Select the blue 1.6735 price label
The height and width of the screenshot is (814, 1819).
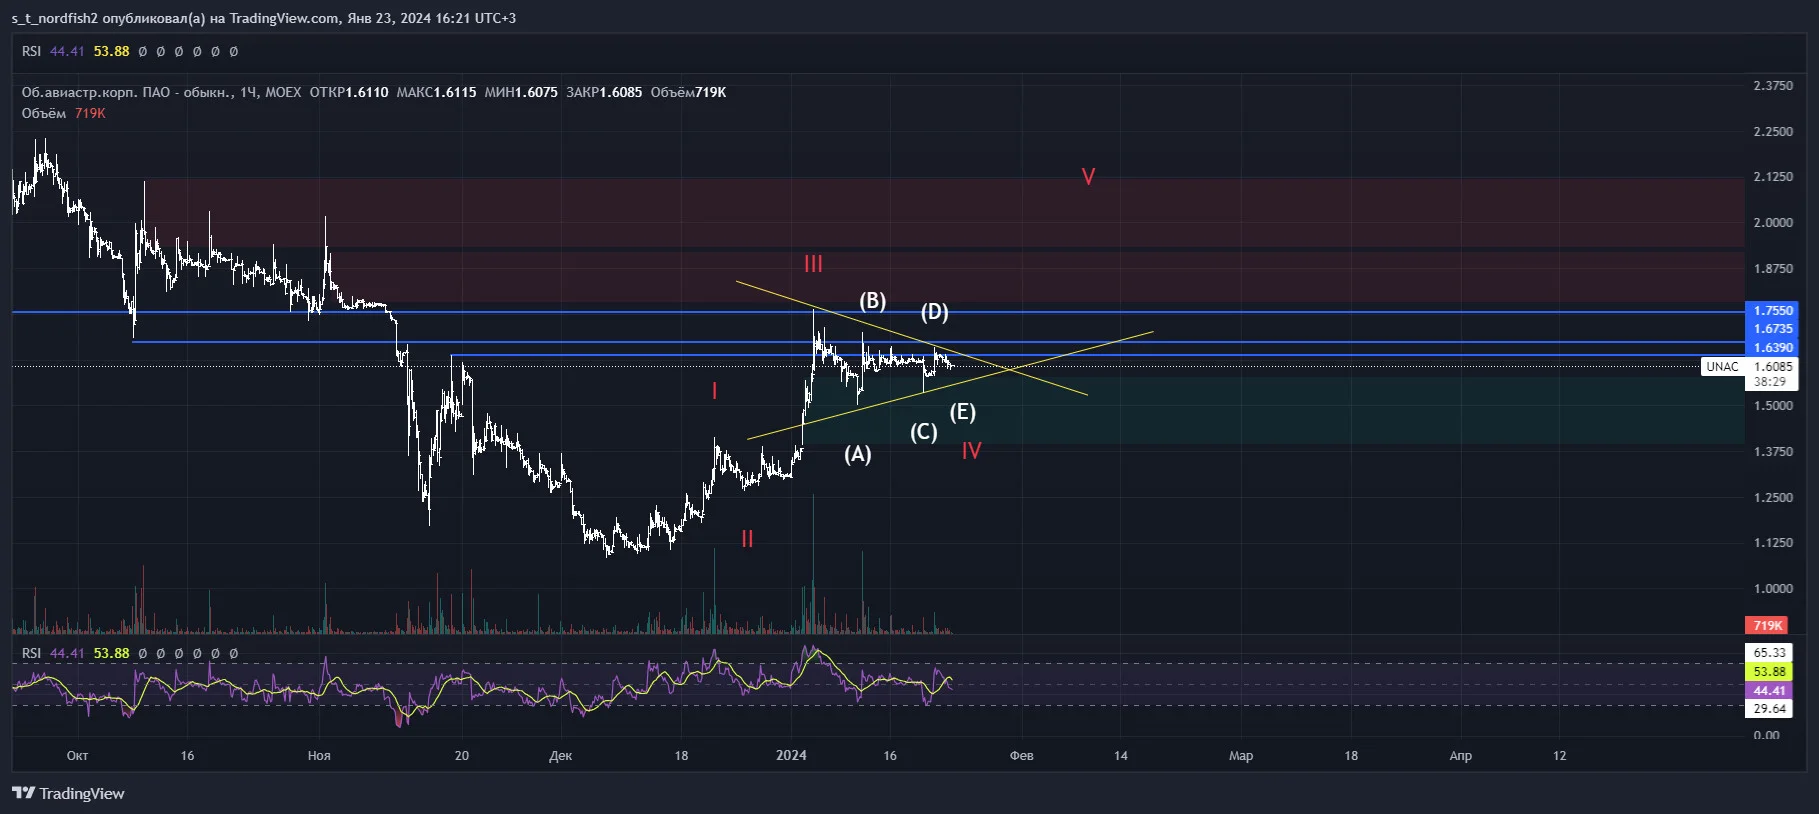click(x=1773, y=329)
